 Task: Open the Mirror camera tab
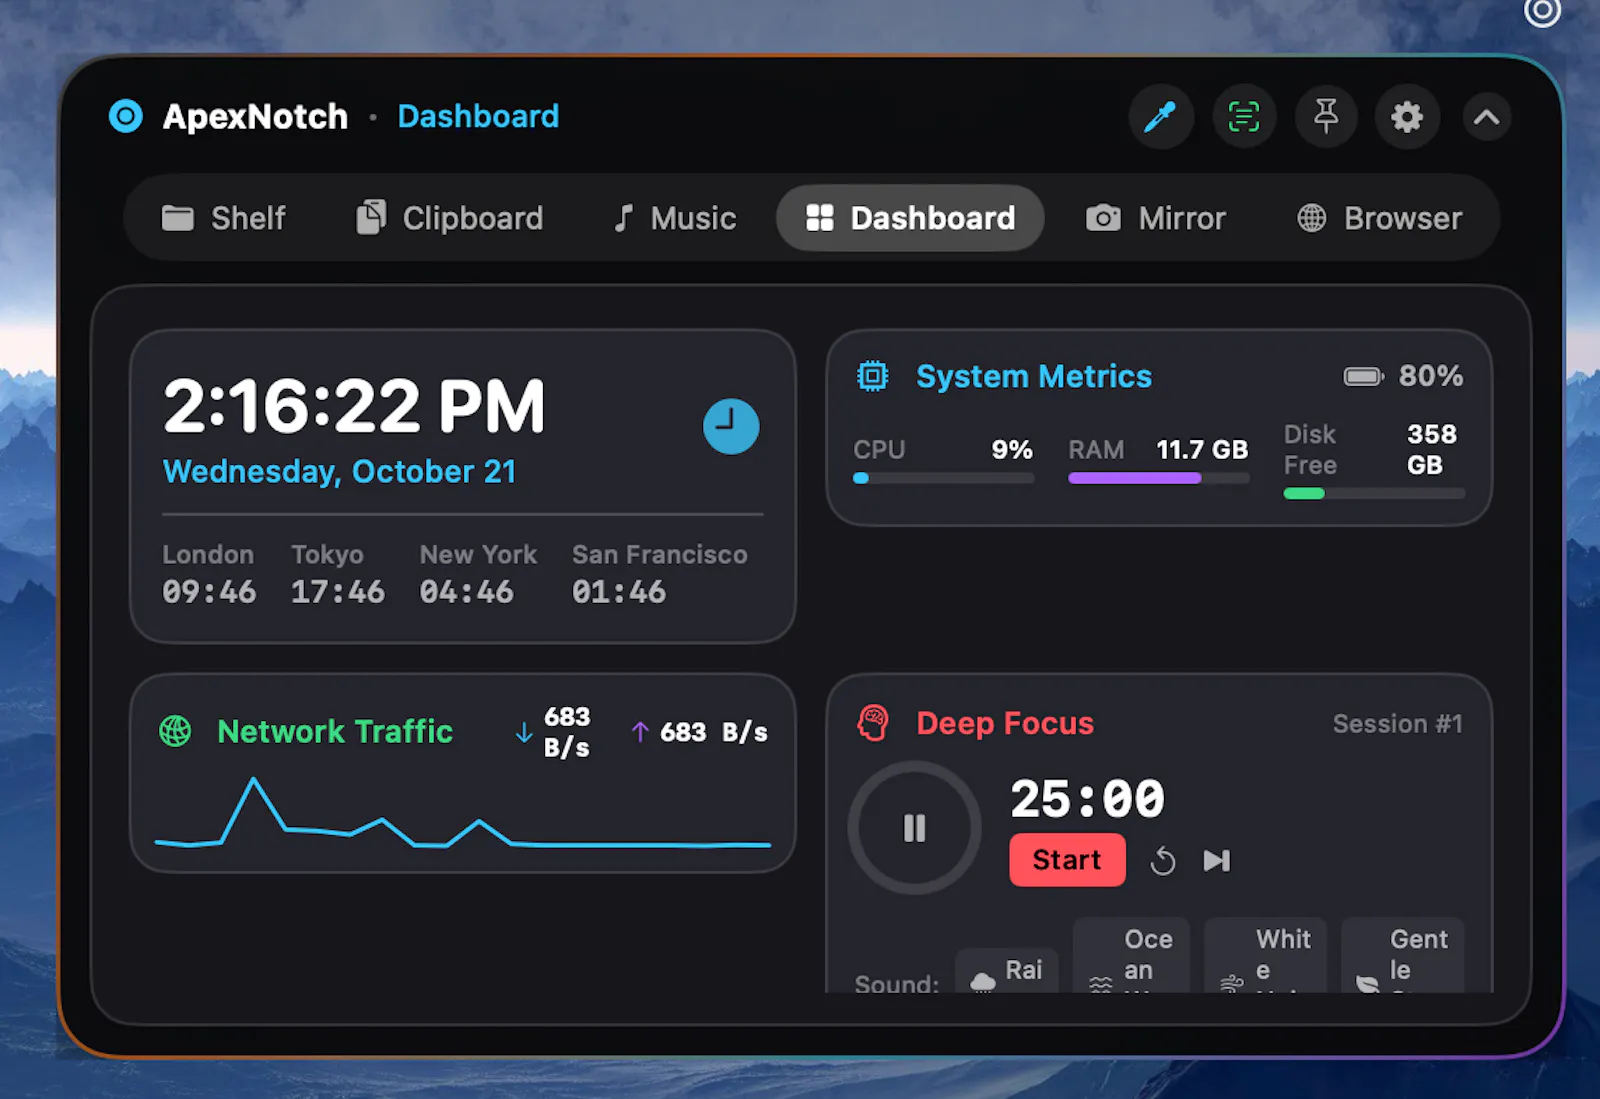(1156, 218)
